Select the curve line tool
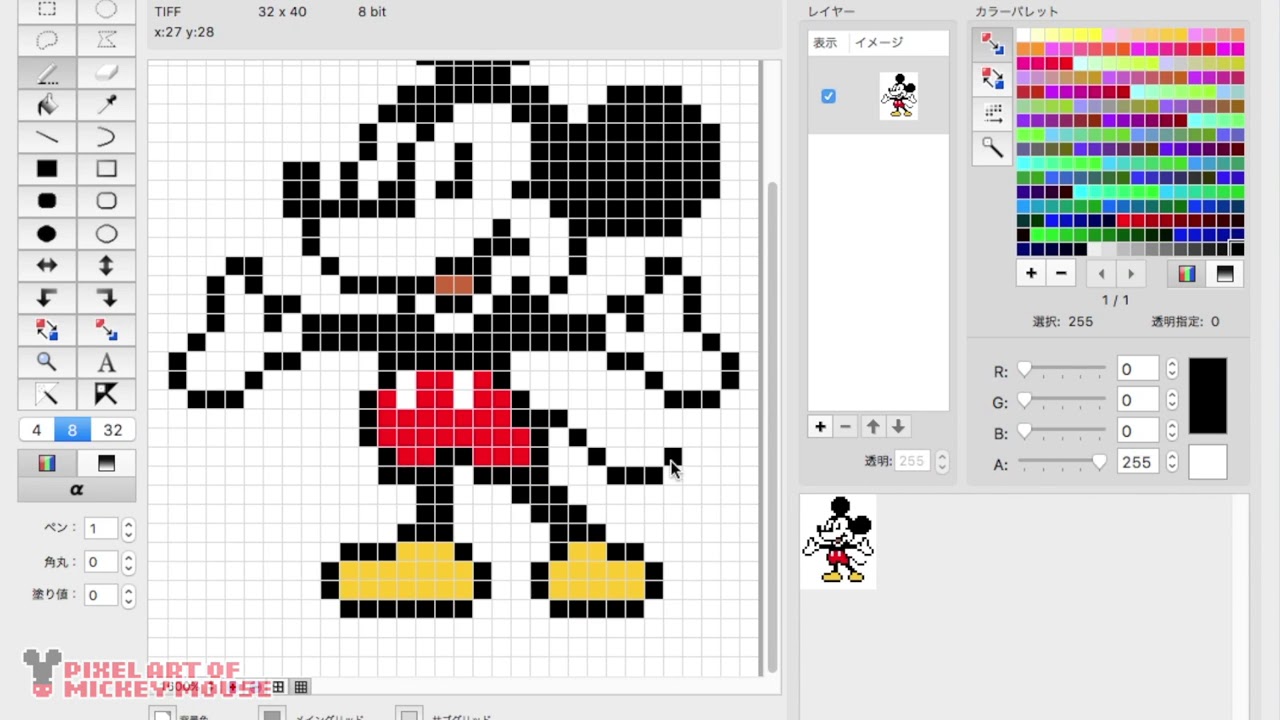 click(x=106, y=136)
